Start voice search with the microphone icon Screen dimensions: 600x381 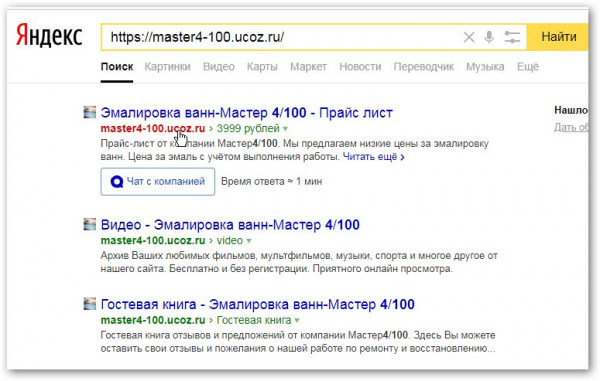(x=489, y=37)
